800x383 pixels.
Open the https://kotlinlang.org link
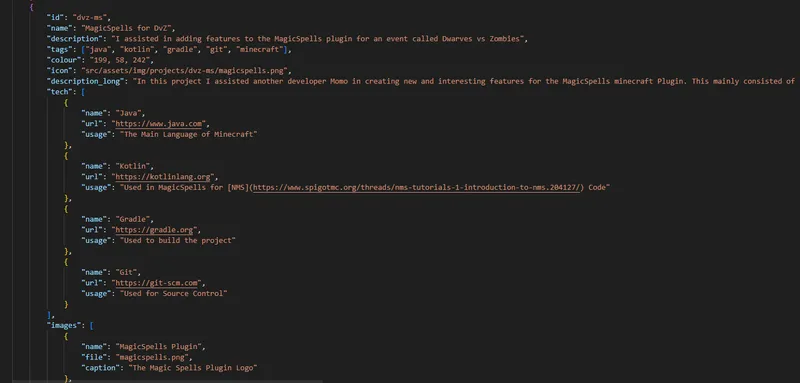163,177
